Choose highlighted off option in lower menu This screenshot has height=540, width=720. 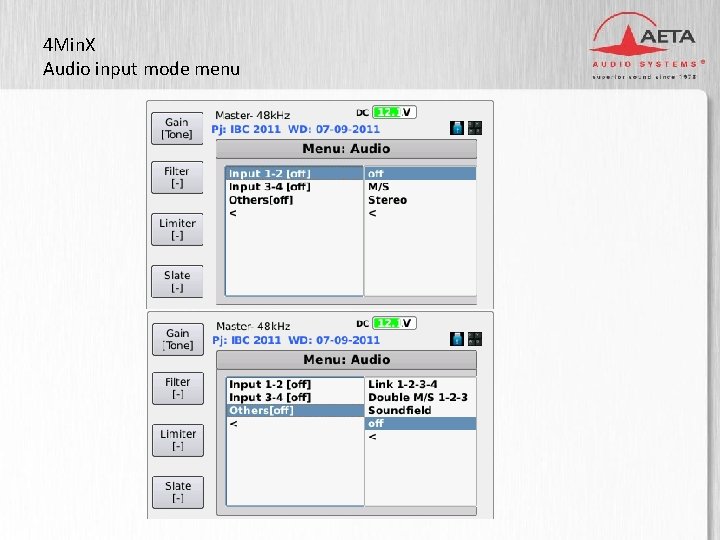(421, 423)
